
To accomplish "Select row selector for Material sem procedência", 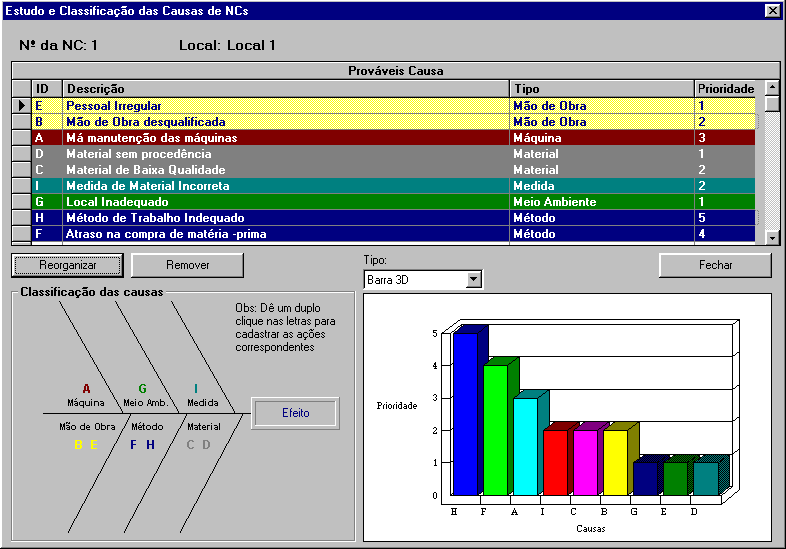I will [22, 153].
